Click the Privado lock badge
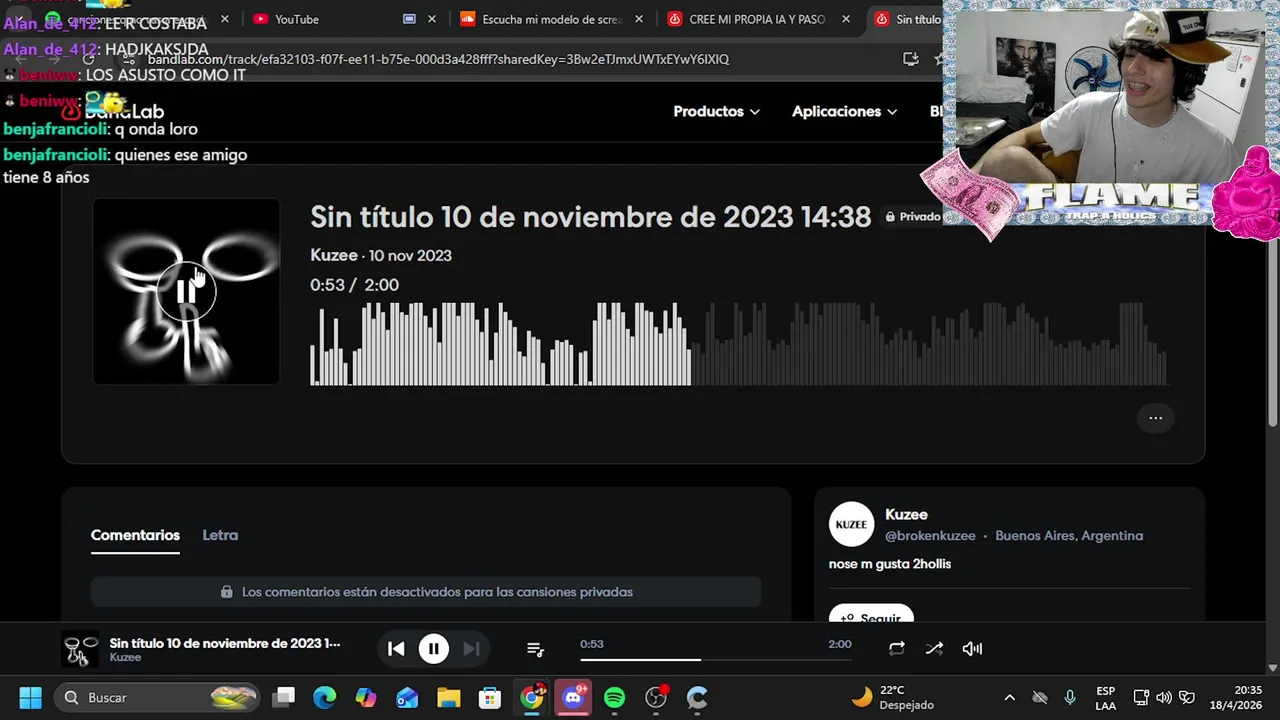1280x720 pixels. 912,217
